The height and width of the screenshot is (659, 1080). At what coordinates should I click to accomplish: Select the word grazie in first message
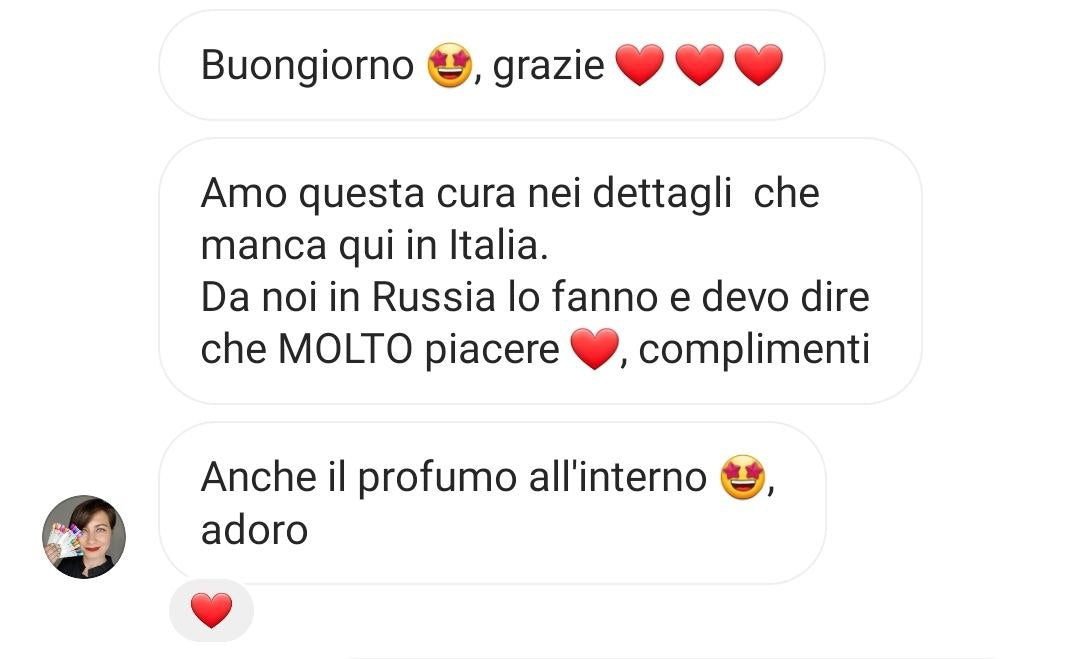(x=548, y=67)
